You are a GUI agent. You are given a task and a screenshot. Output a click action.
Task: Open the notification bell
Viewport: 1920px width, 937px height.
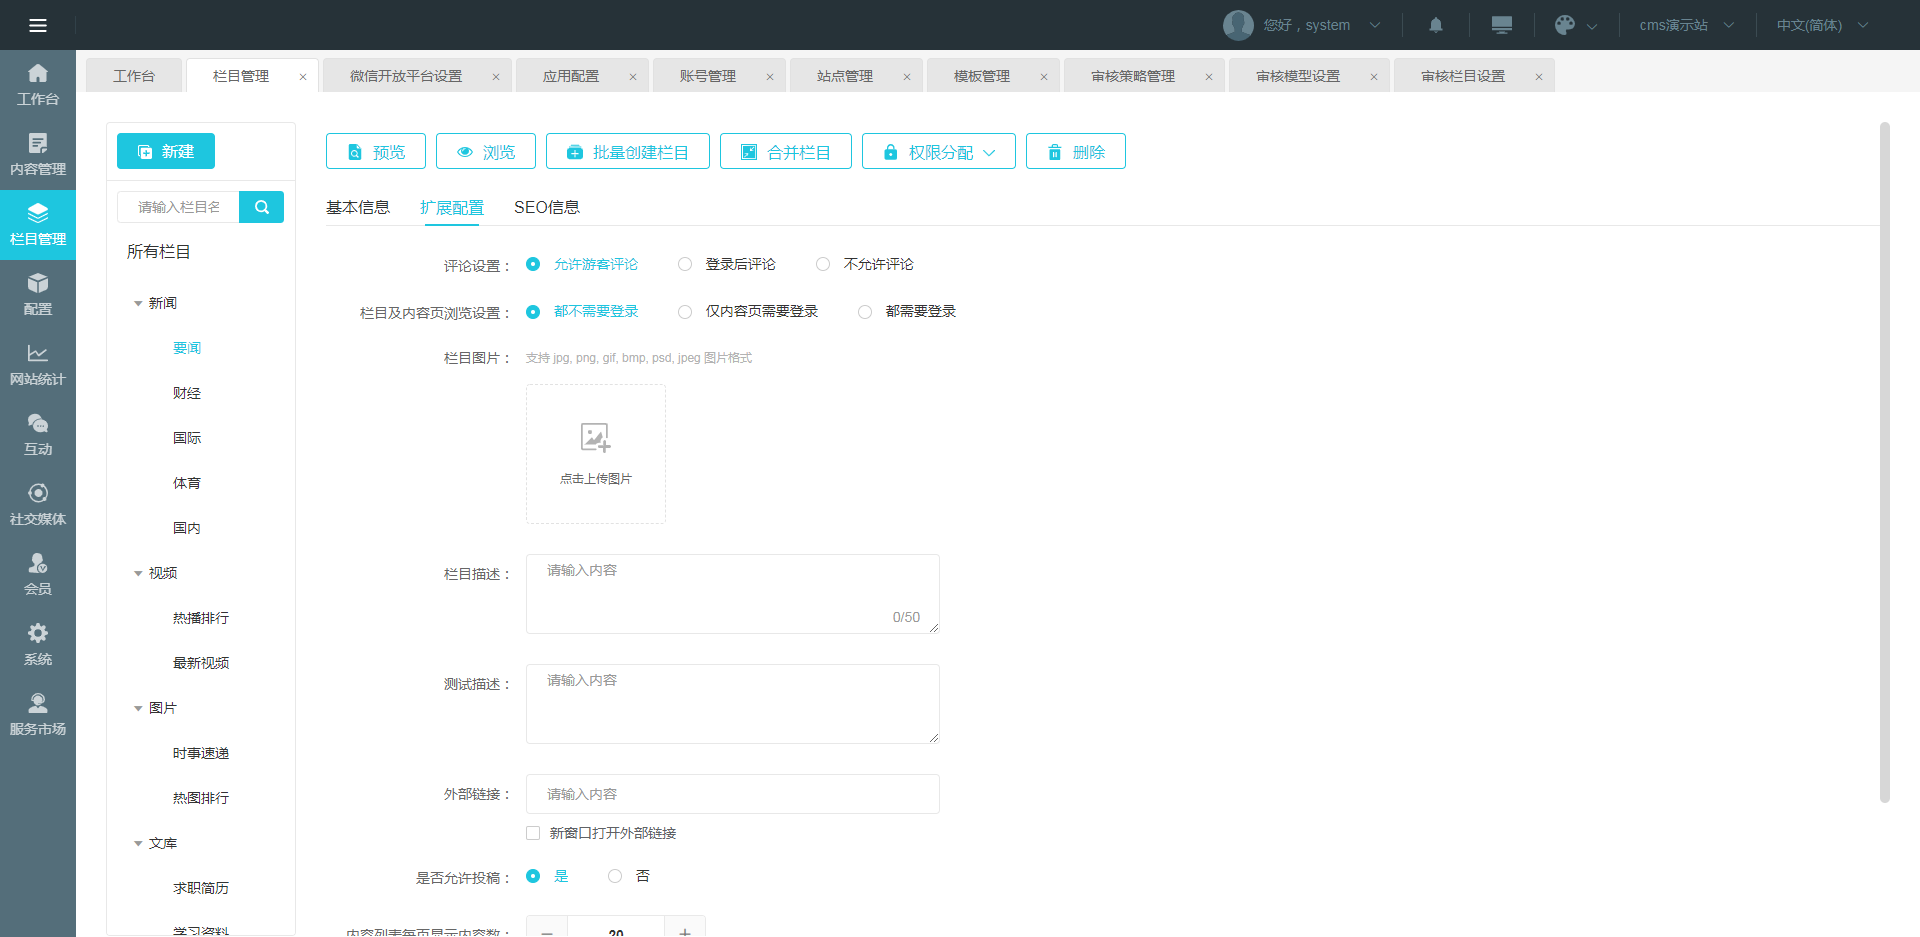coord(1435,25)
